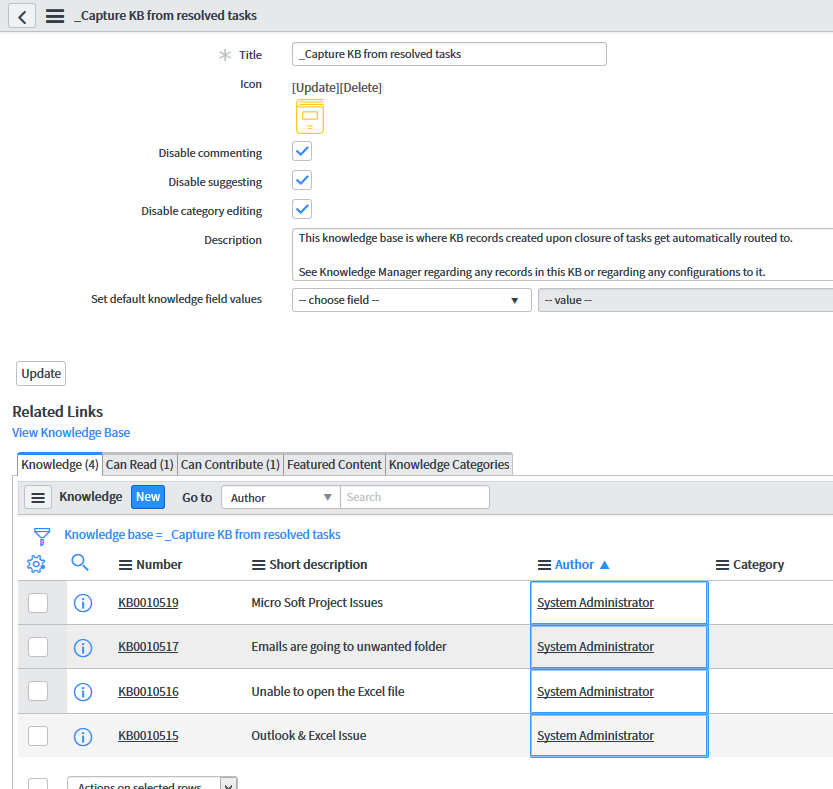Open the Knowledge Categories tab

pyautogui.click(x=449, y=464)
